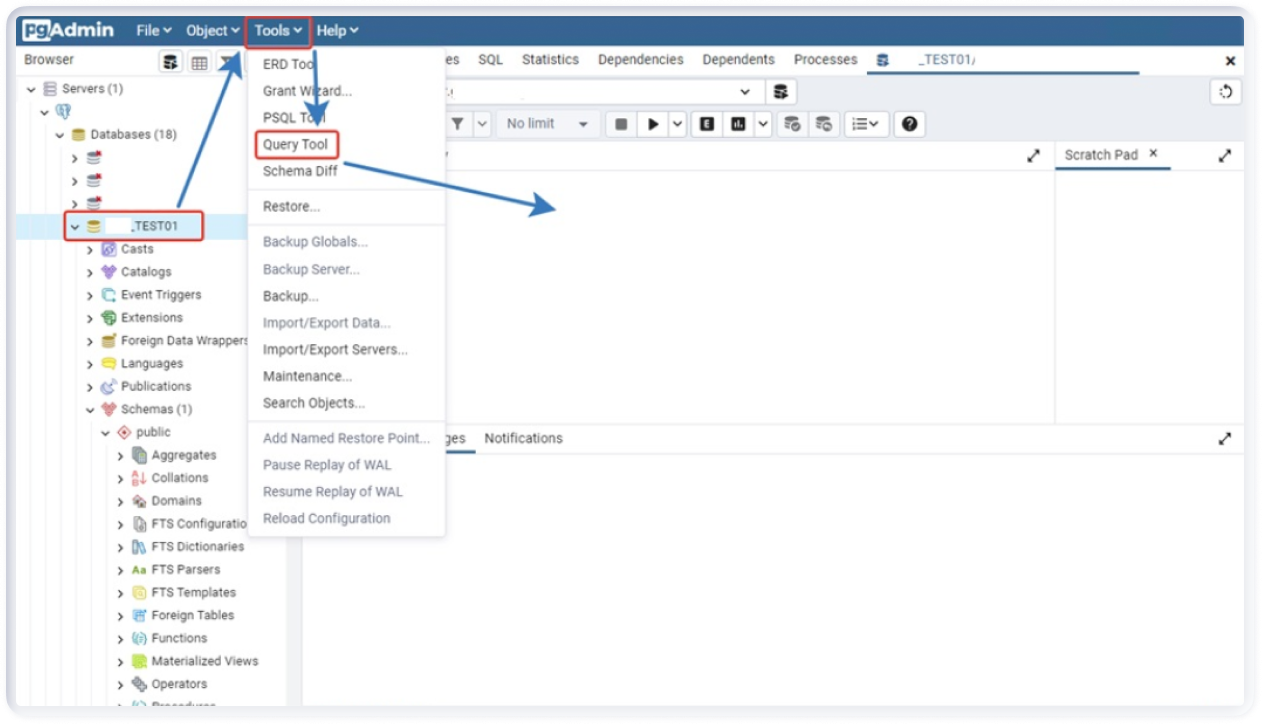Viewport: 1262px width, 724px height.
Task: Open the Macros list dropdown
Action: (865, 124)
